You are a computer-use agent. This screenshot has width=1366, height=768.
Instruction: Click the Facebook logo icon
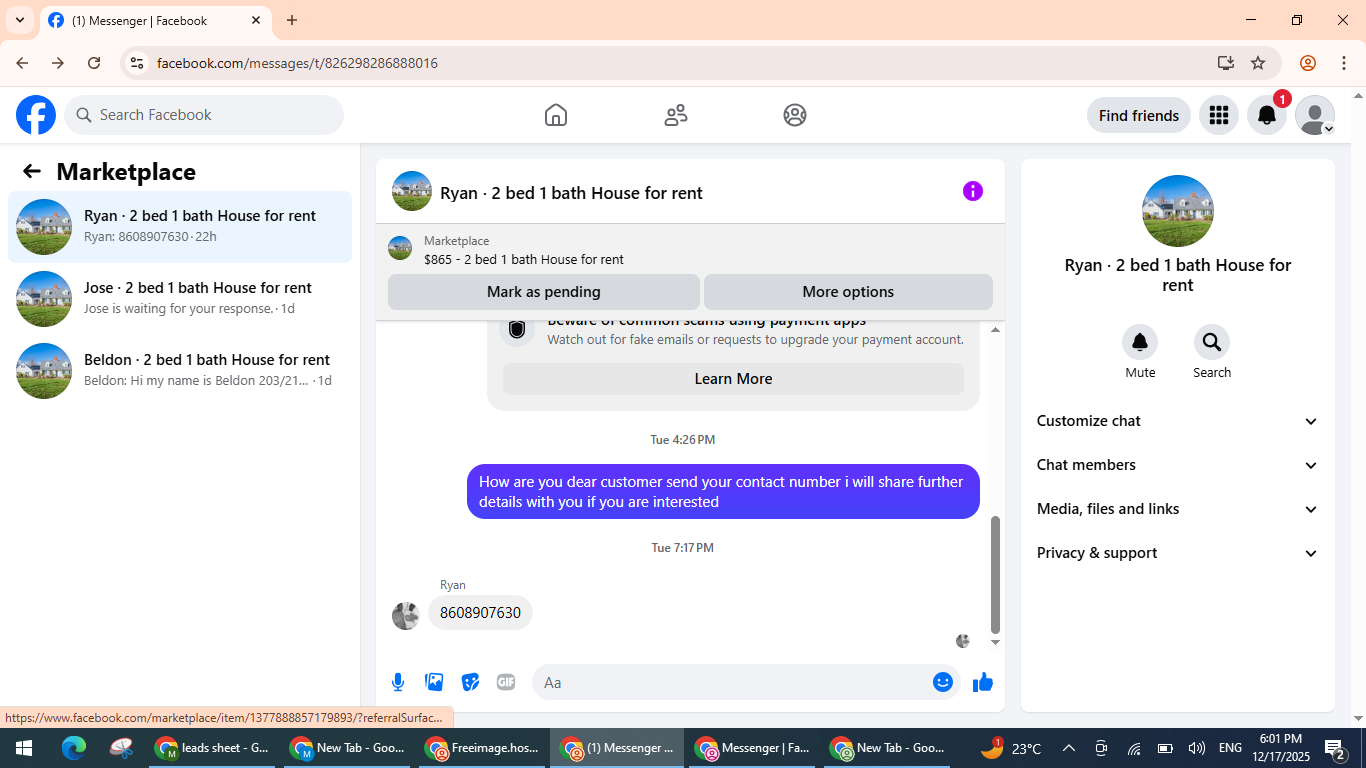[x=36, y=115]
